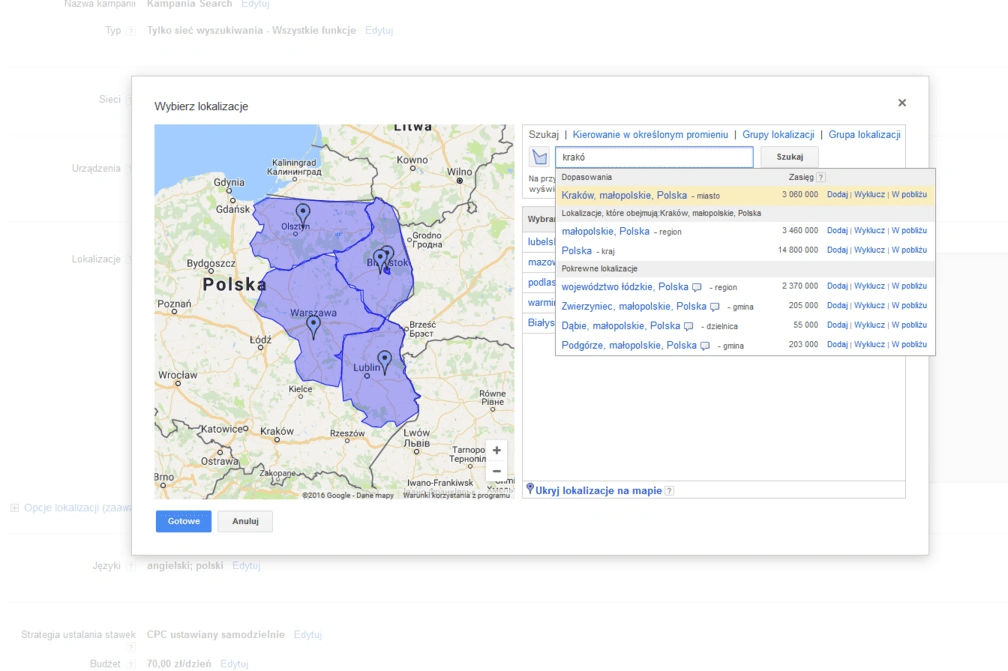Zoom in on the map with the plus control
This screenshot has width=1008, height=671.
tap(496, 450)
